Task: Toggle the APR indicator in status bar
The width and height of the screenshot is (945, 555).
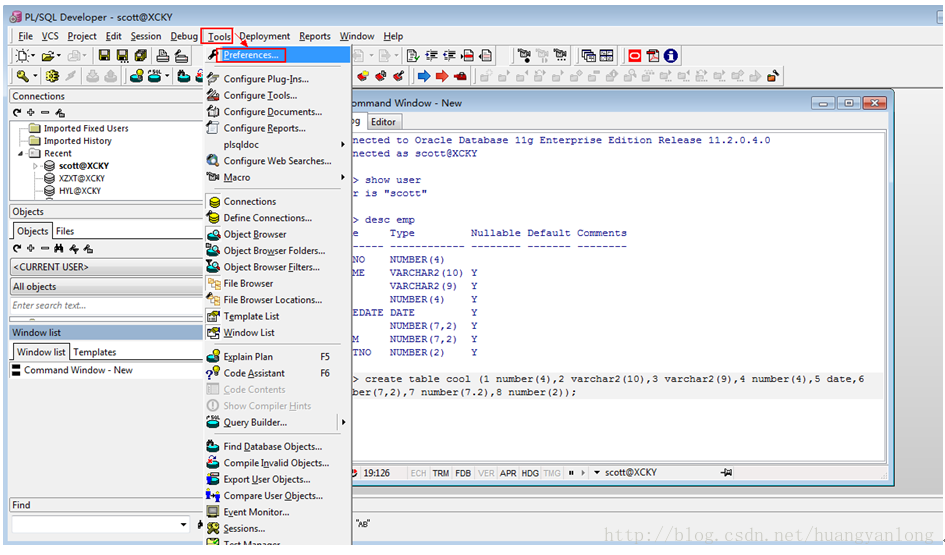Action: click(507, 473)
